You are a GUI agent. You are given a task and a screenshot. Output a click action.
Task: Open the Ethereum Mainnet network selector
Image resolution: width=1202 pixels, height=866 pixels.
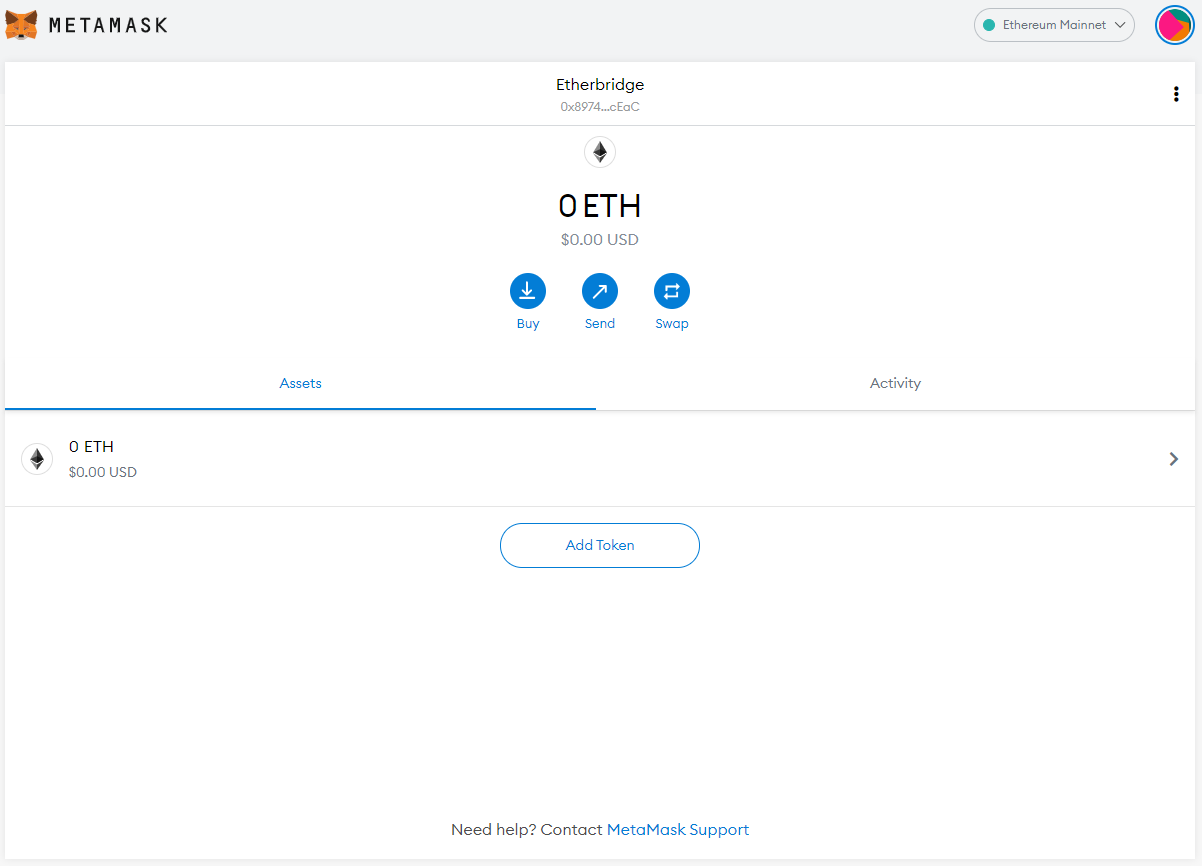pos(1054,24)
